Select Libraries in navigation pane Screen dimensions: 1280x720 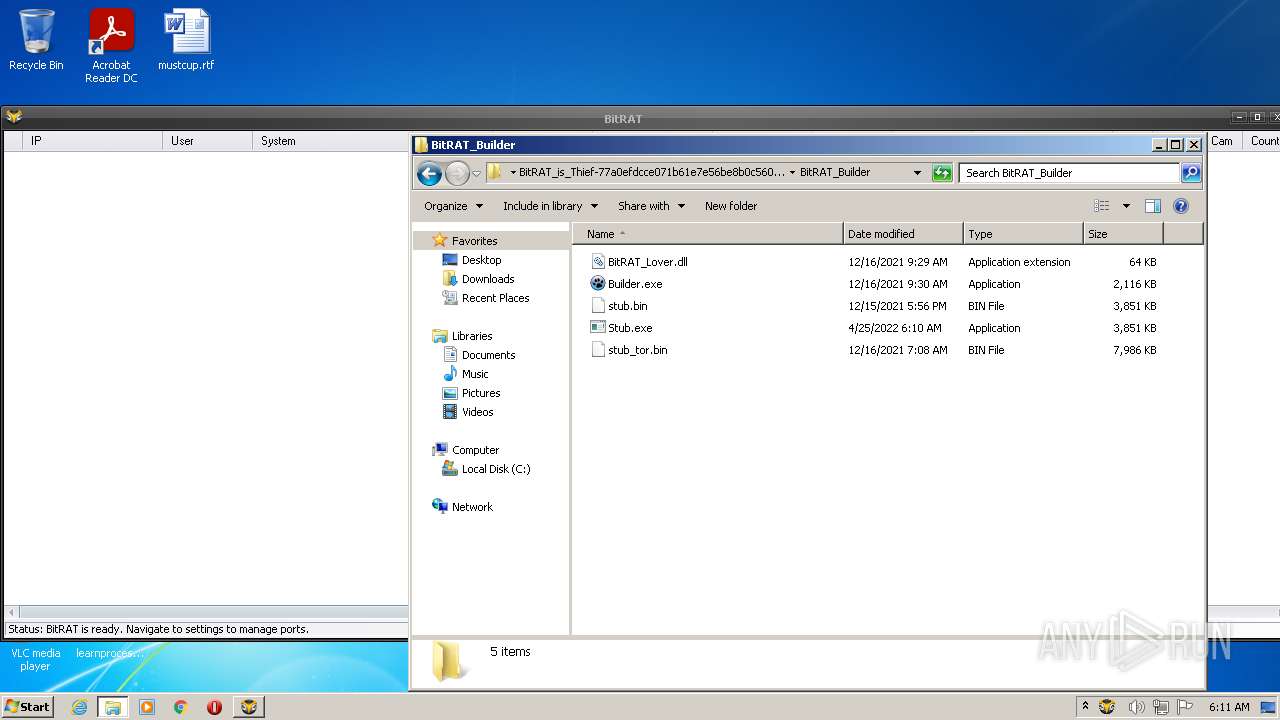point(472,336)
